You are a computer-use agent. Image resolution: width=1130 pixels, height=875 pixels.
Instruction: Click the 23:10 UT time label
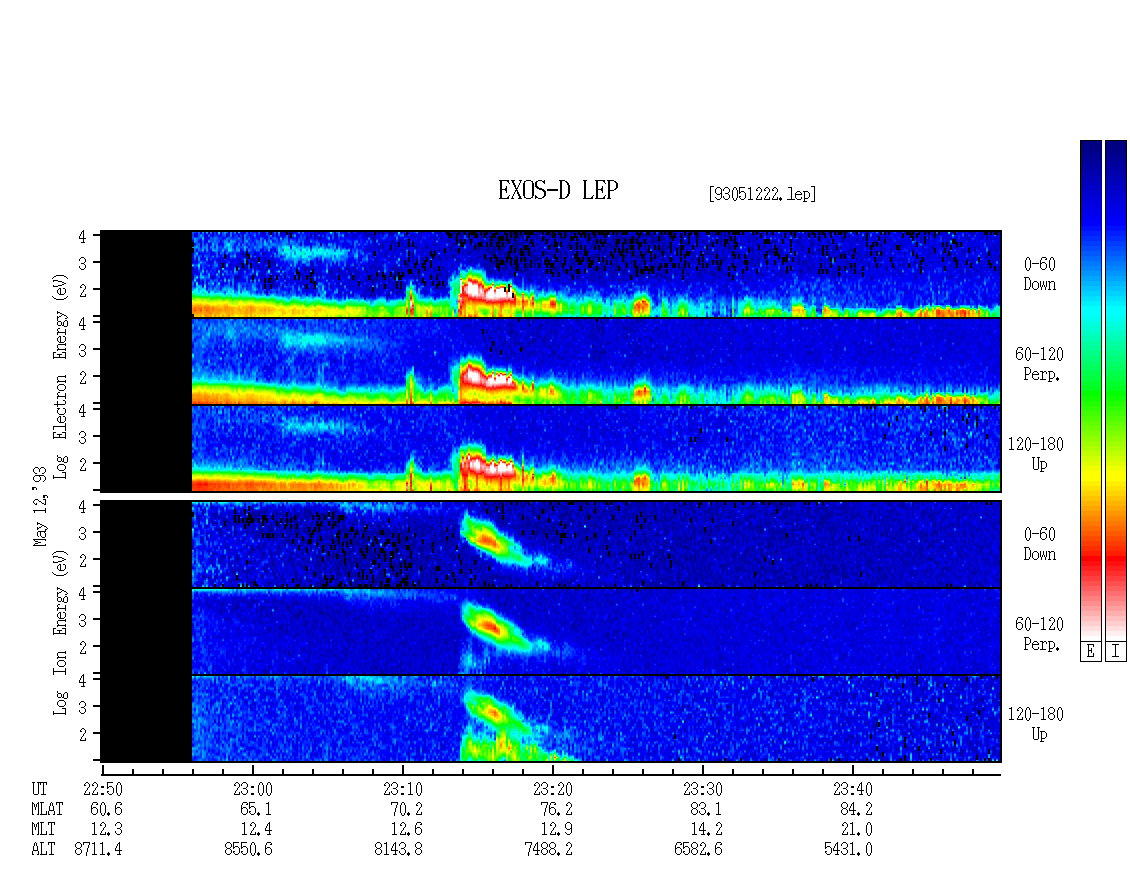[x=403, y=789]
